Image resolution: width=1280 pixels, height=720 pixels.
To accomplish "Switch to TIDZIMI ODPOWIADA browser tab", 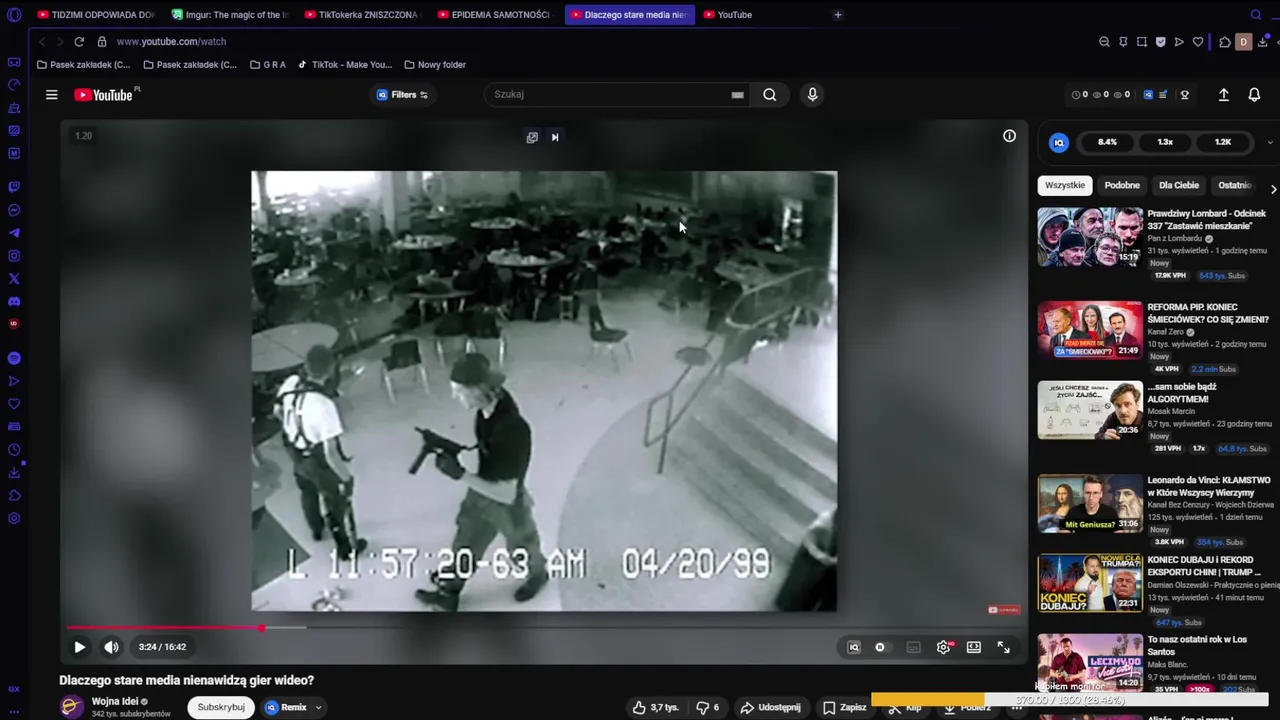I will click(x=96, y=15).
